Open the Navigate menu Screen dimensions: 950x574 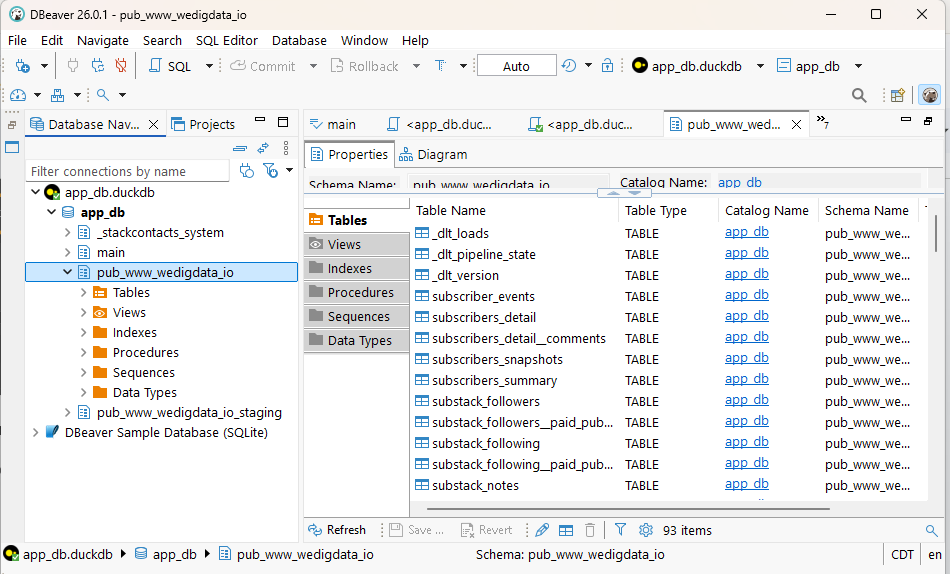103,41
